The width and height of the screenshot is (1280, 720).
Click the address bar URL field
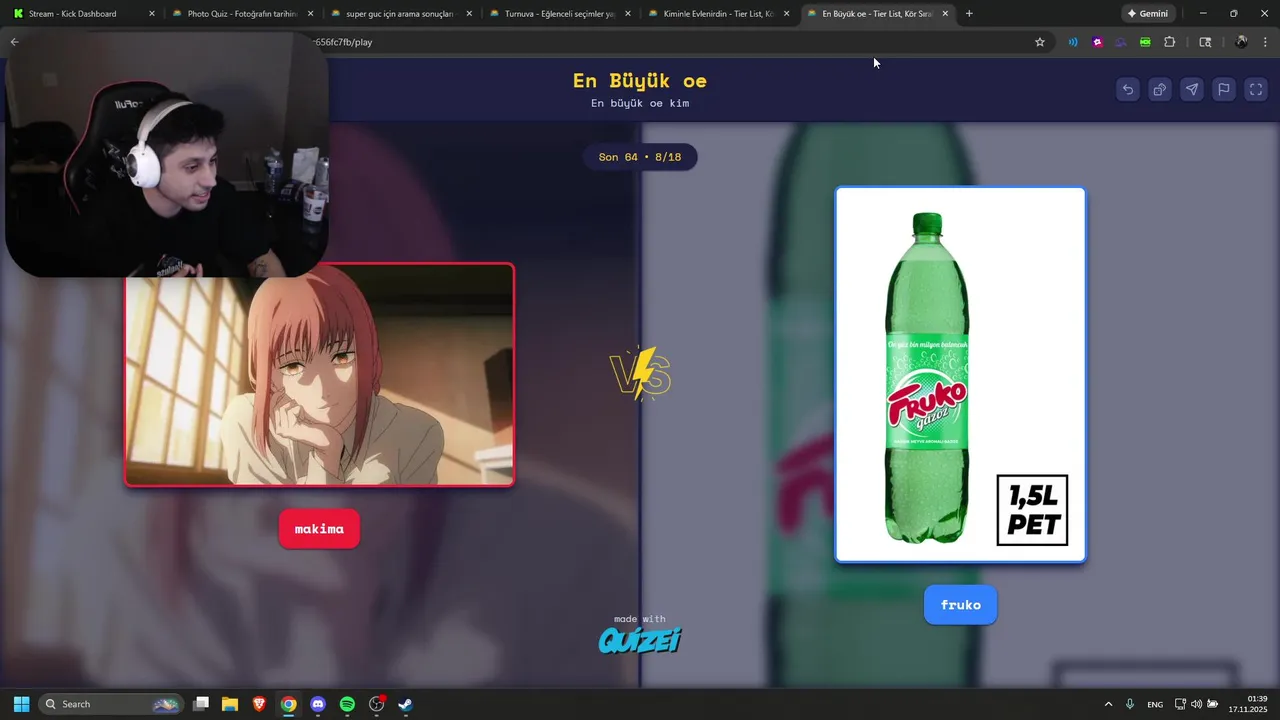point(670,42)
